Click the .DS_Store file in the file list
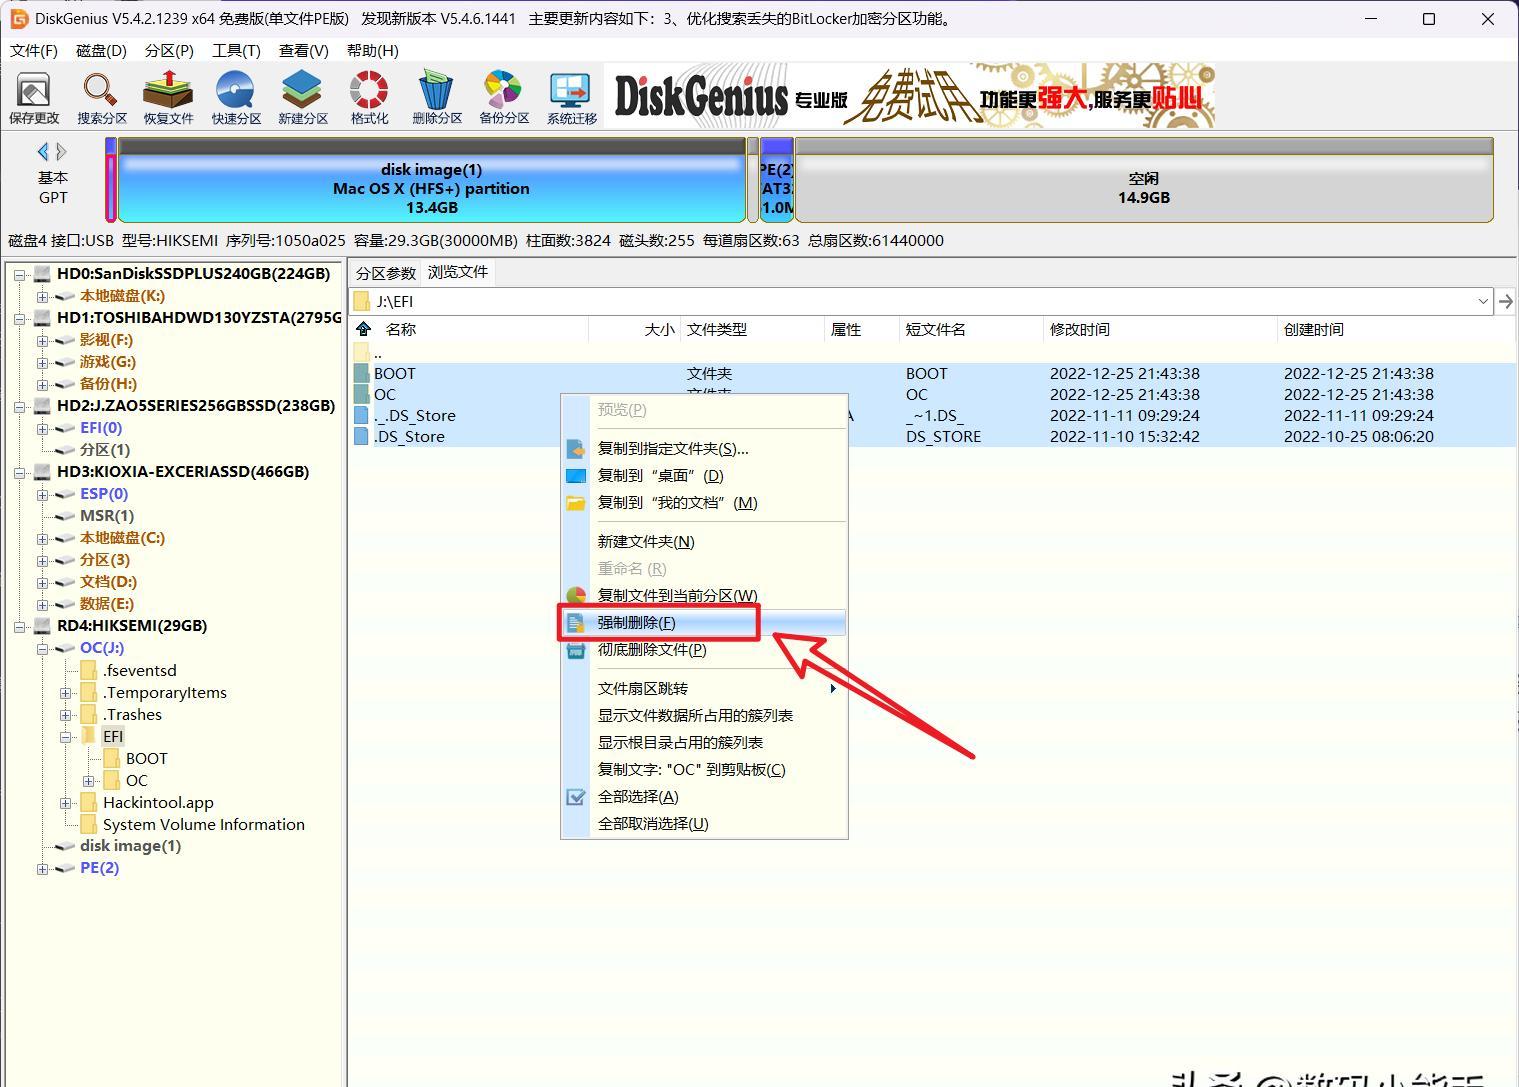Screen dimensions: 1519x1087 (x=932, y=436)
